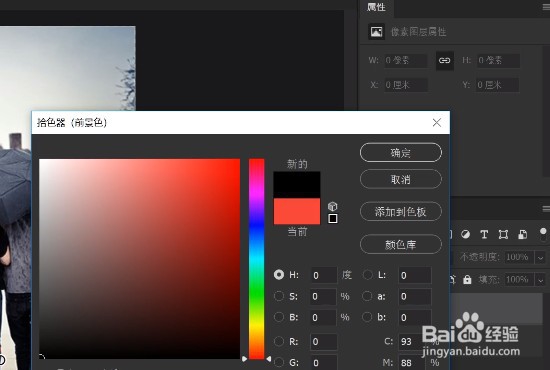Click the Lab b value input field
This screenshot has height=370, width=550.
tap(415, 317)
